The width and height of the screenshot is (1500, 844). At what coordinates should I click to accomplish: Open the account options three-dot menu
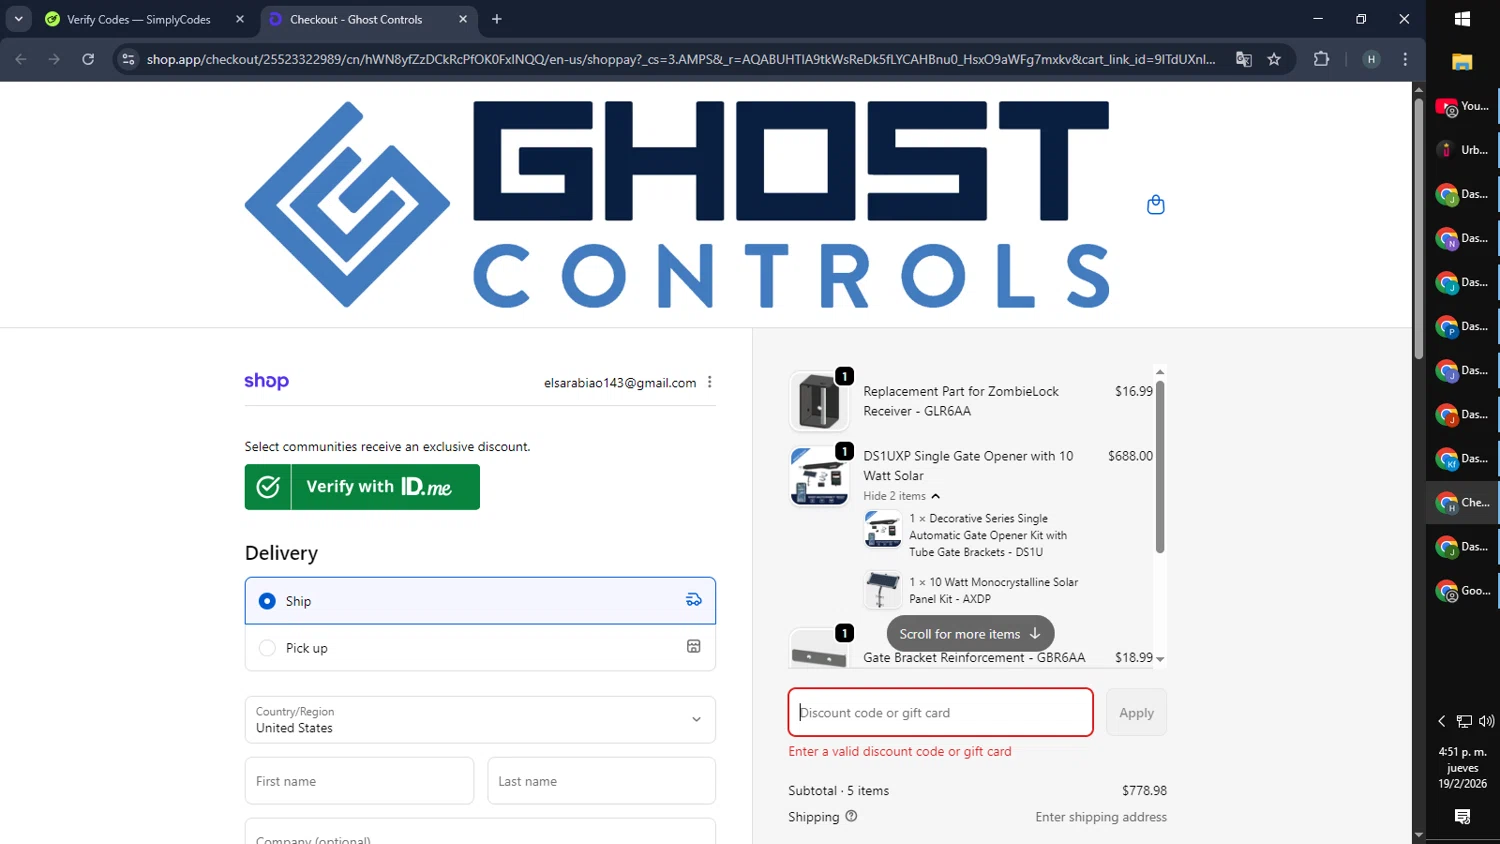[710, 382]
